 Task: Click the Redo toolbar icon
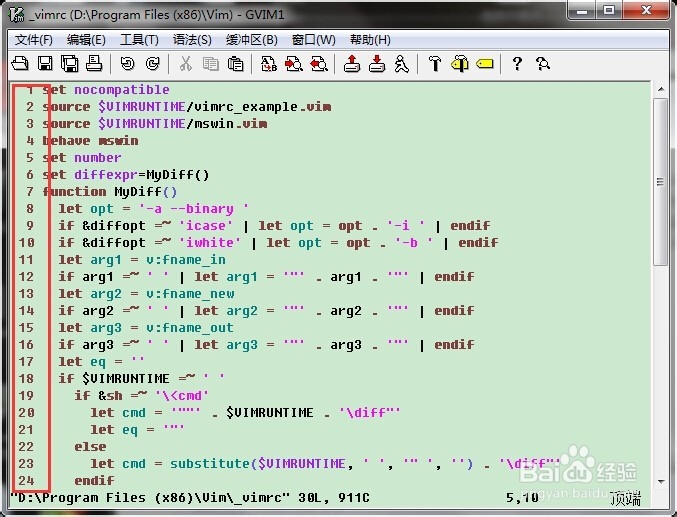point(152,63)
